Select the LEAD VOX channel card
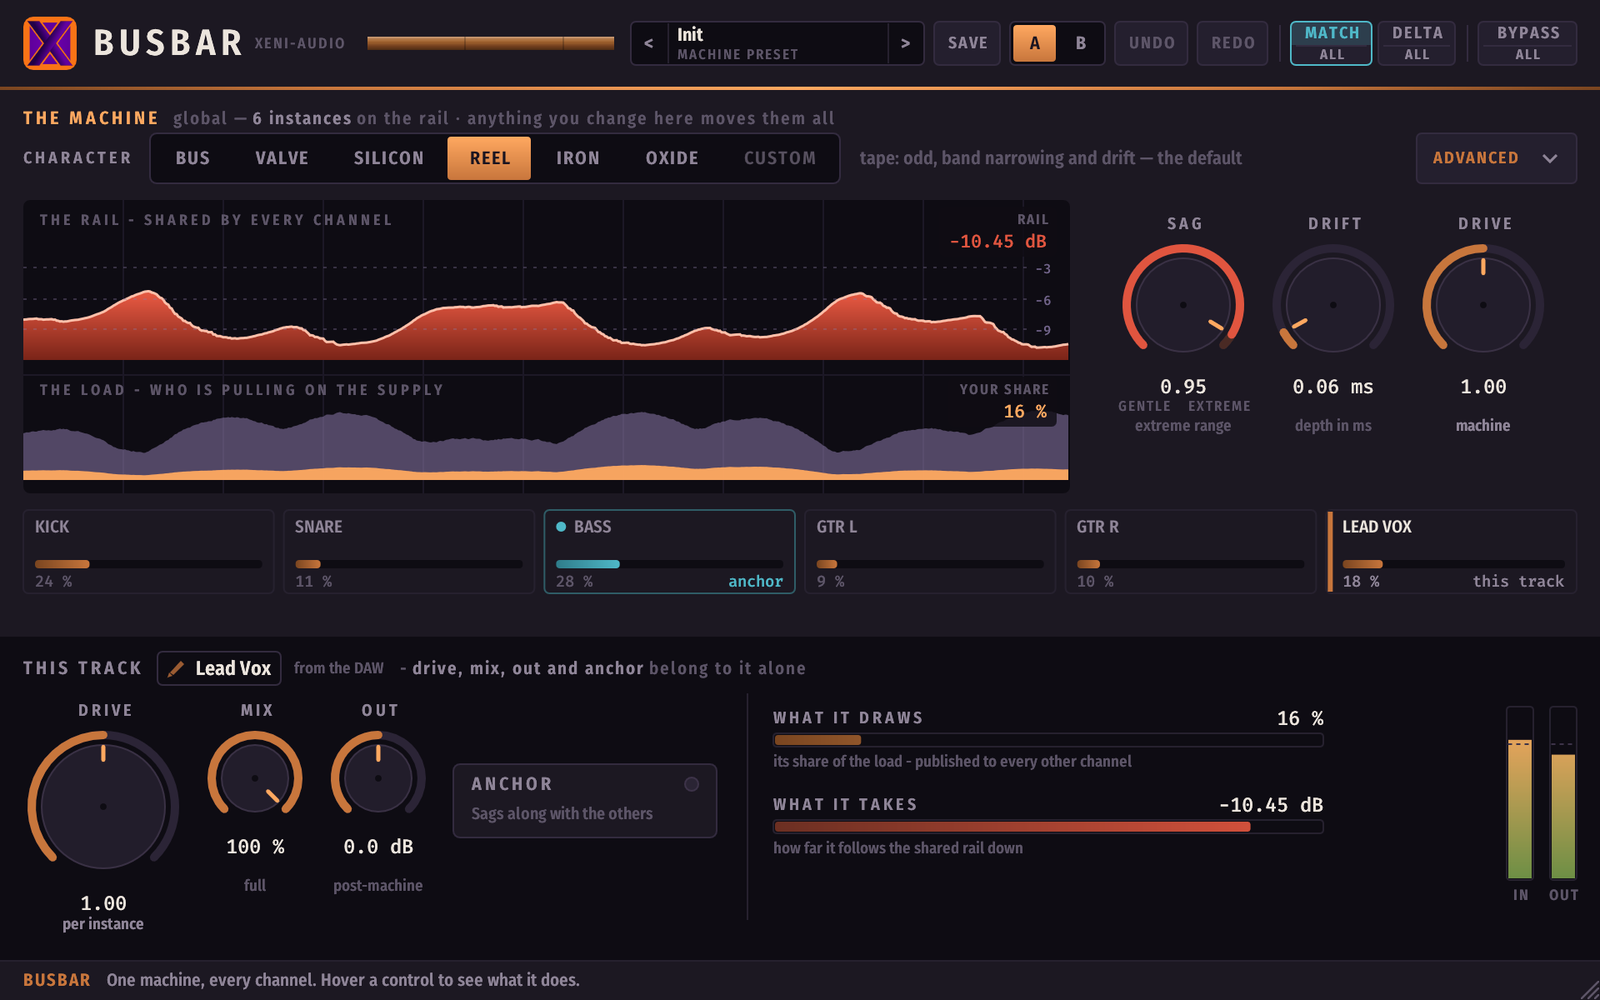1600x1000 pixels. coord(1452,552)
